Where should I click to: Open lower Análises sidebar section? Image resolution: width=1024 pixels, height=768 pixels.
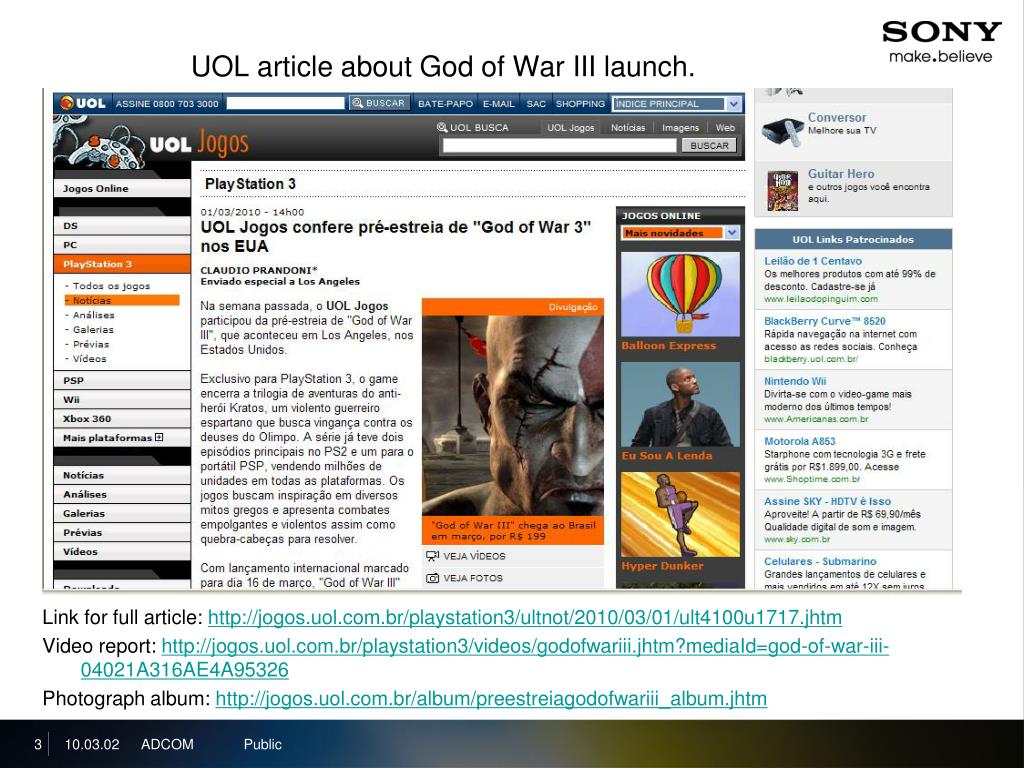pyautogui.click(x=122, y=494)
